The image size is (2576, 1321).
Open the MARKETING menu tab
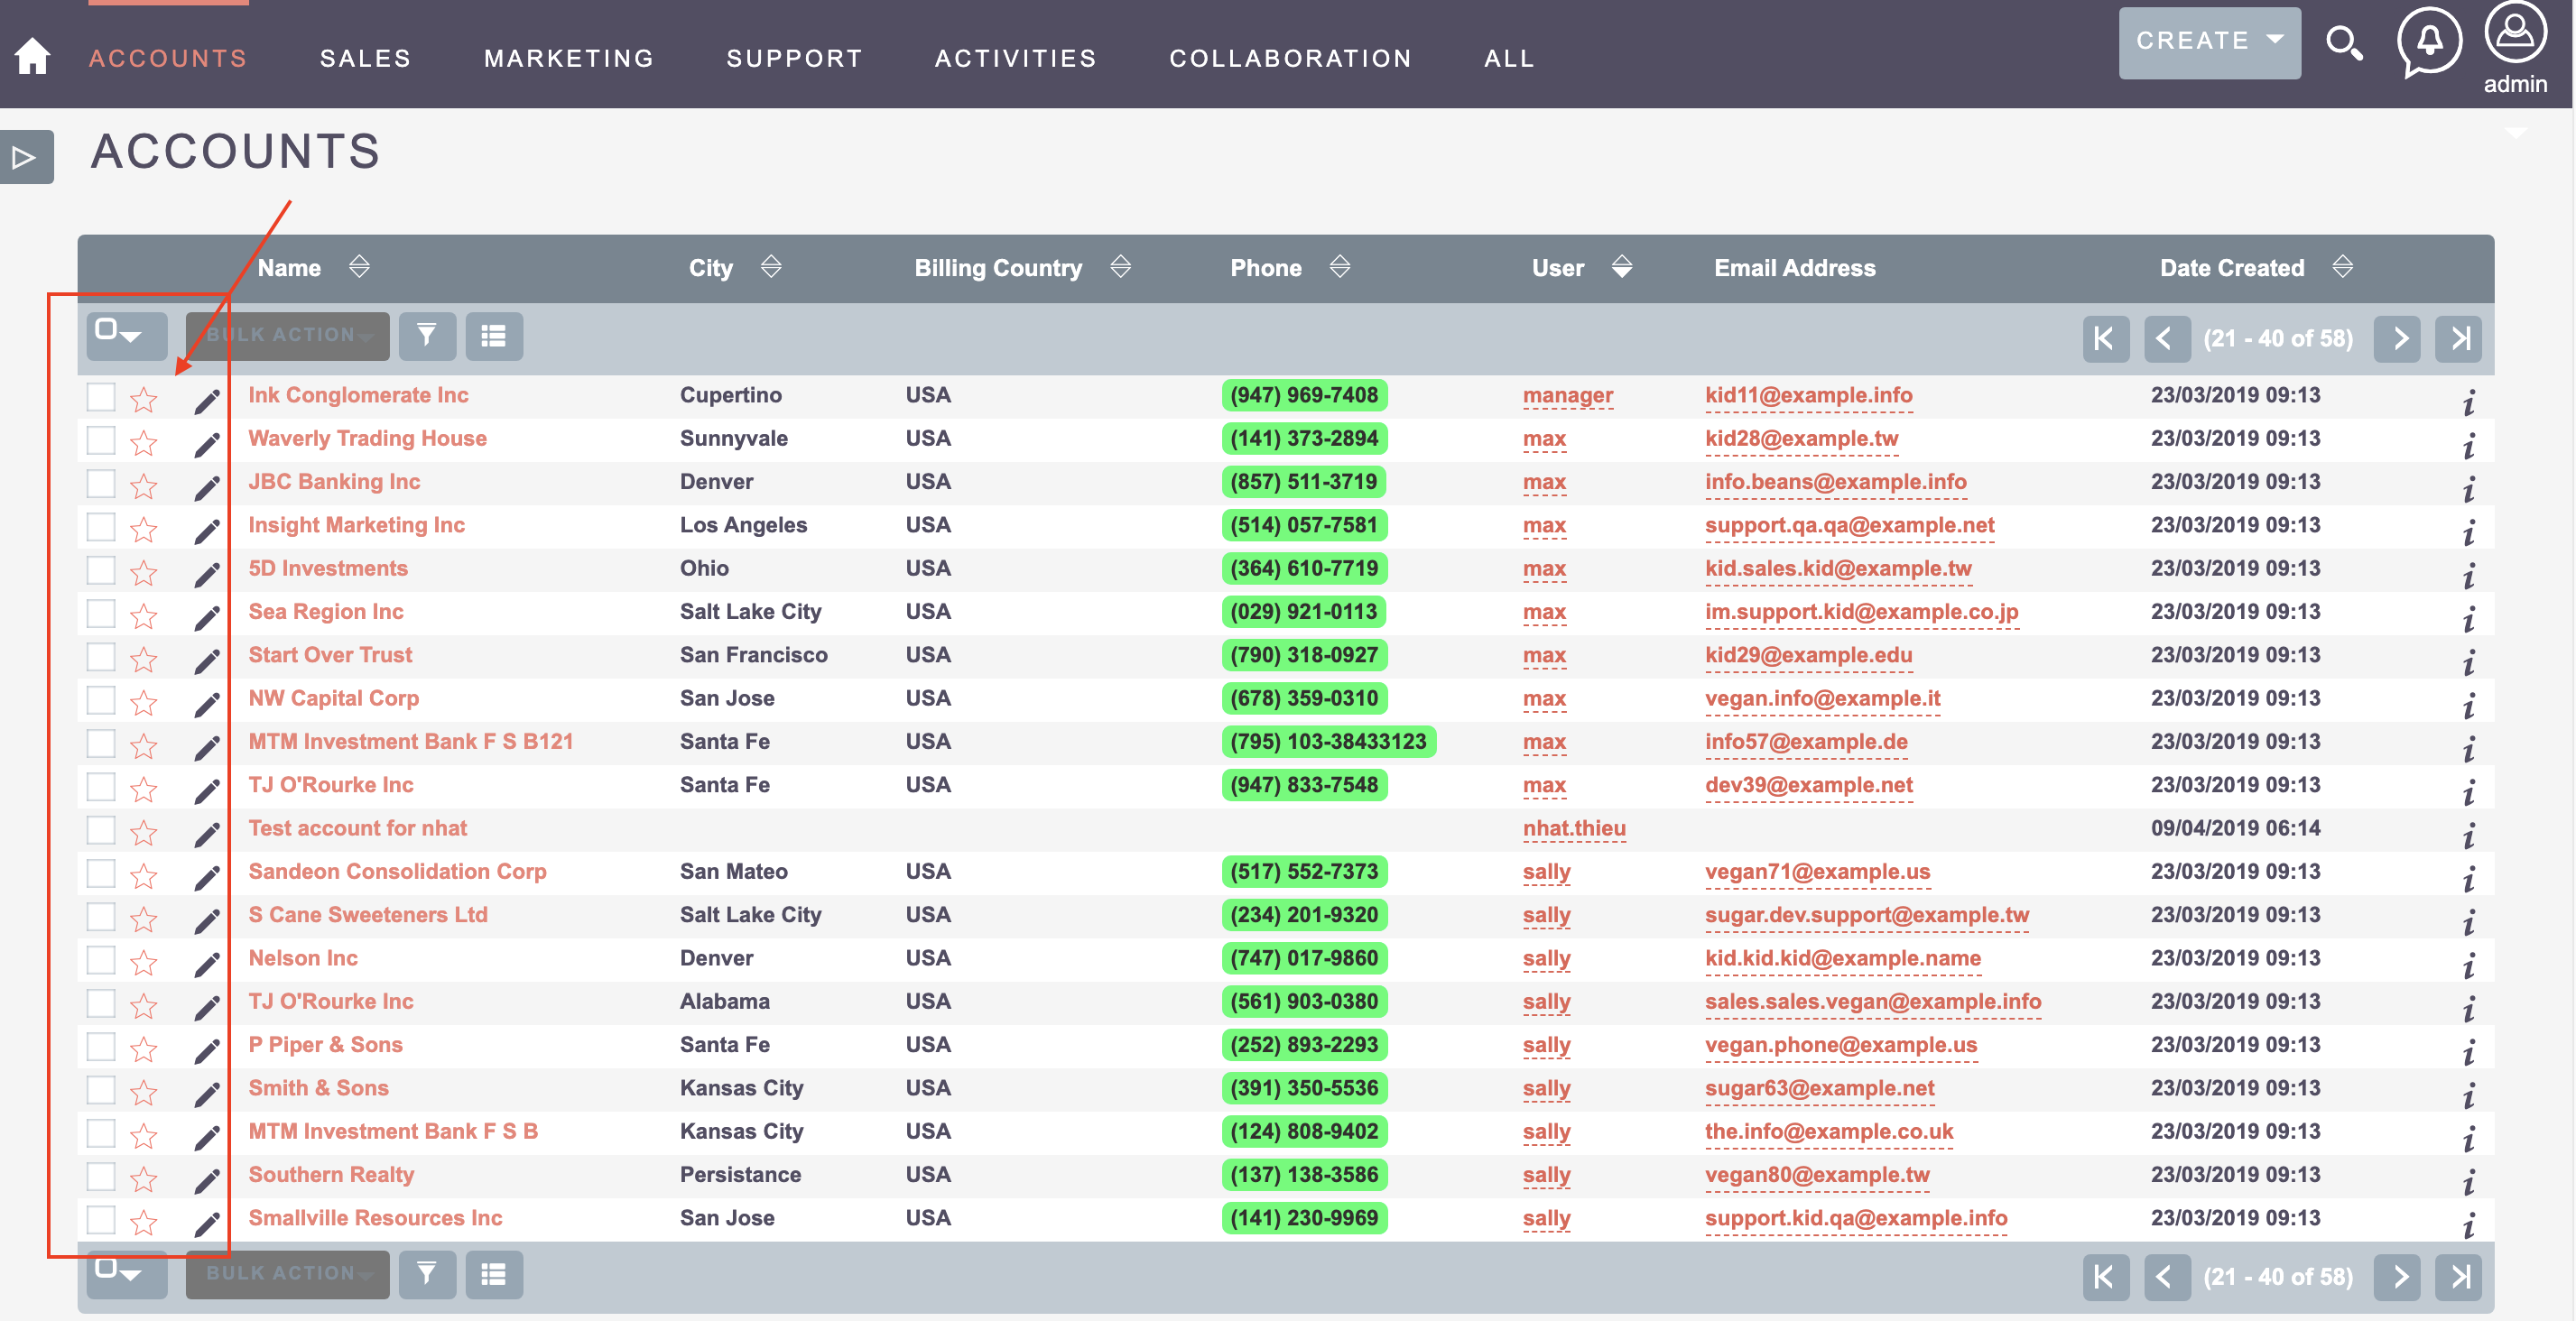[x=571, y=54]
